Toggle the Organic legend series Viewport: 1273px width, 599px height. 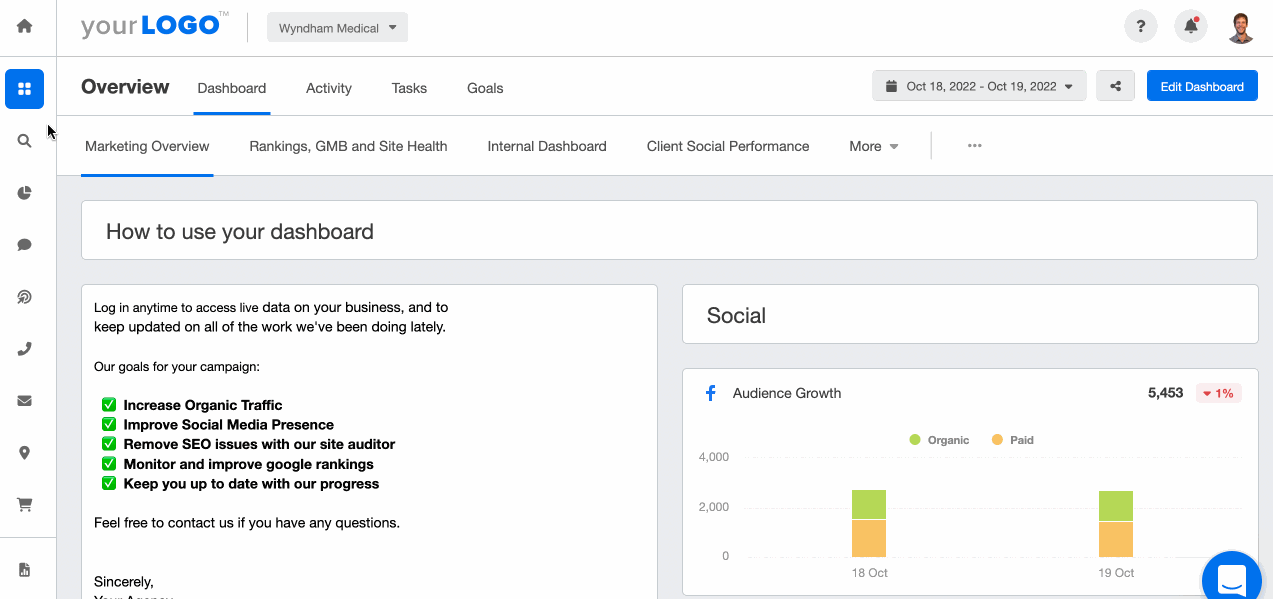(x=938, y=440)
